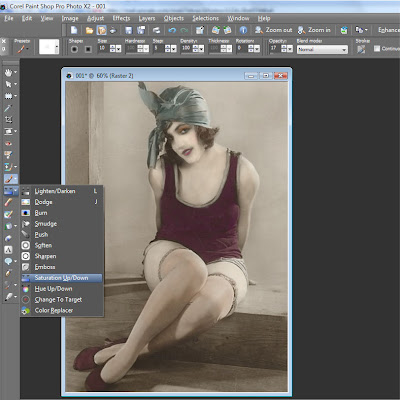Click the Redo arrow icon

pos(184,30)
